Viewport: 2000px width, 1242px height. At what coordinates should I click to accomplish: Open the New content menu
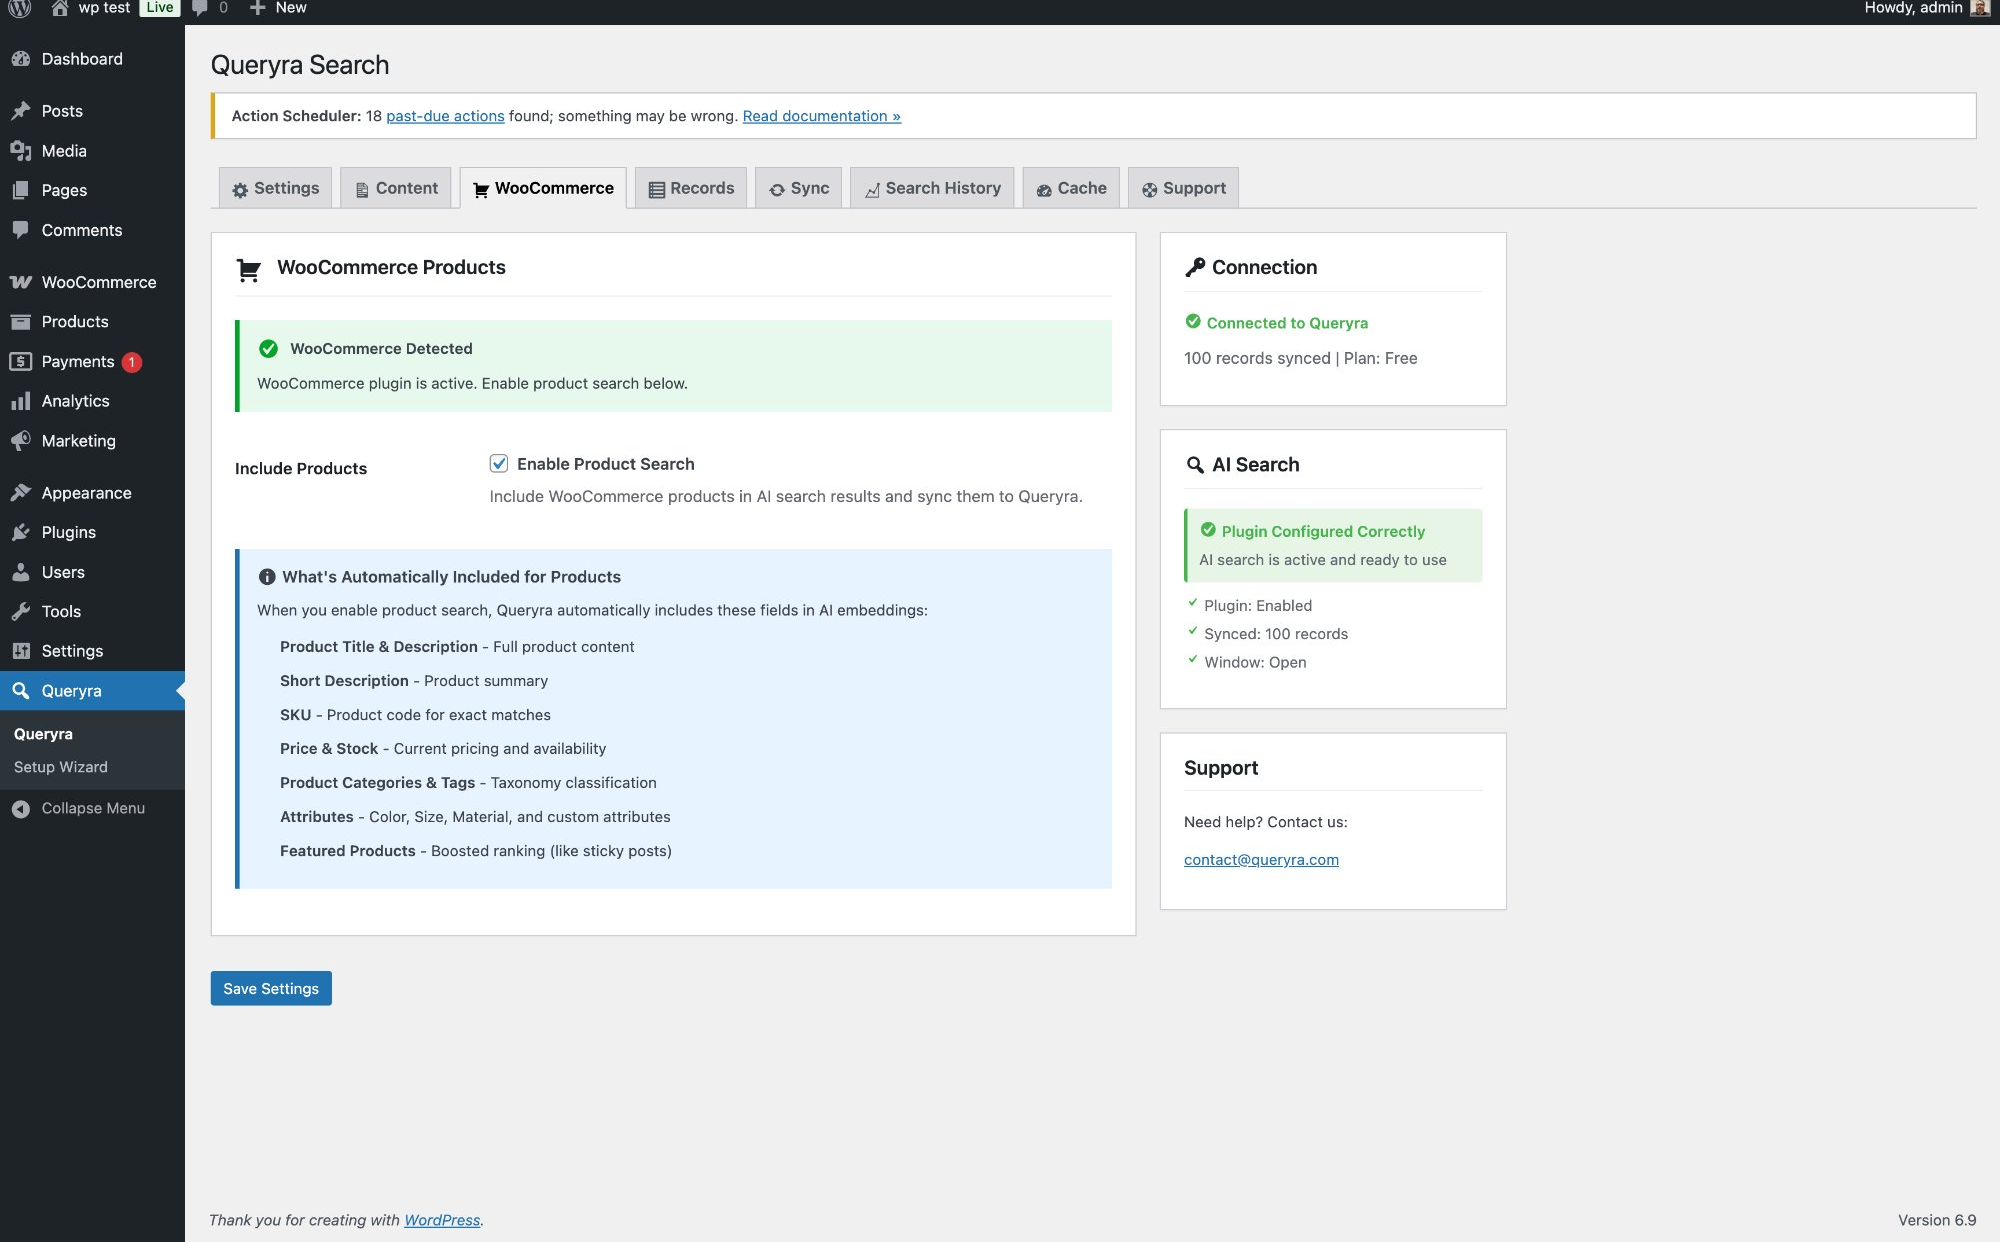[279, 8]
